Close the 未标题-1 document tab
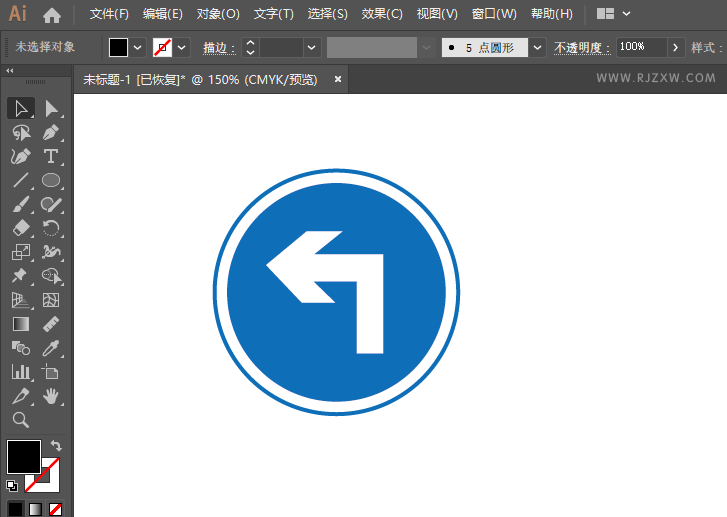The width and height of the screenshot is (727, 517). [x=338, y=79]
